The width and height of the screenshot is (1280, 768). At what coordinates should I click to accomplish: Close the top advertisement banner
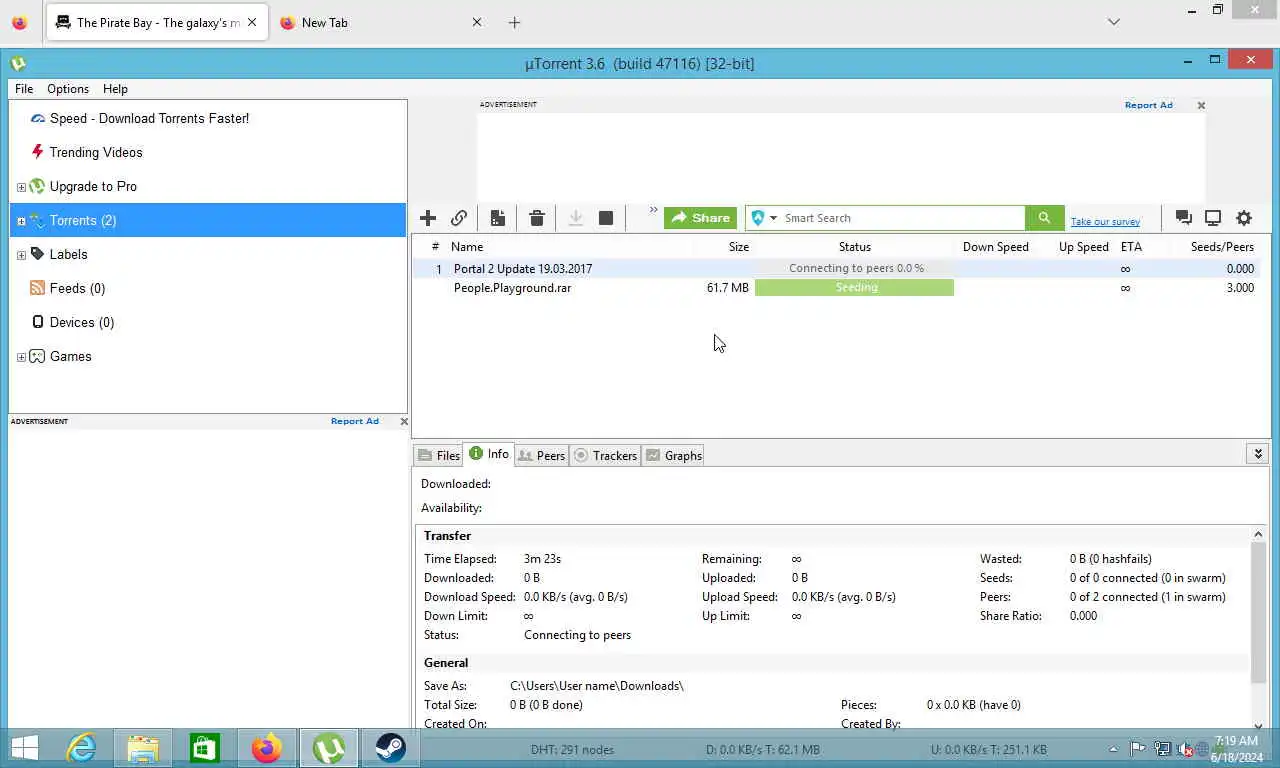1201,105
